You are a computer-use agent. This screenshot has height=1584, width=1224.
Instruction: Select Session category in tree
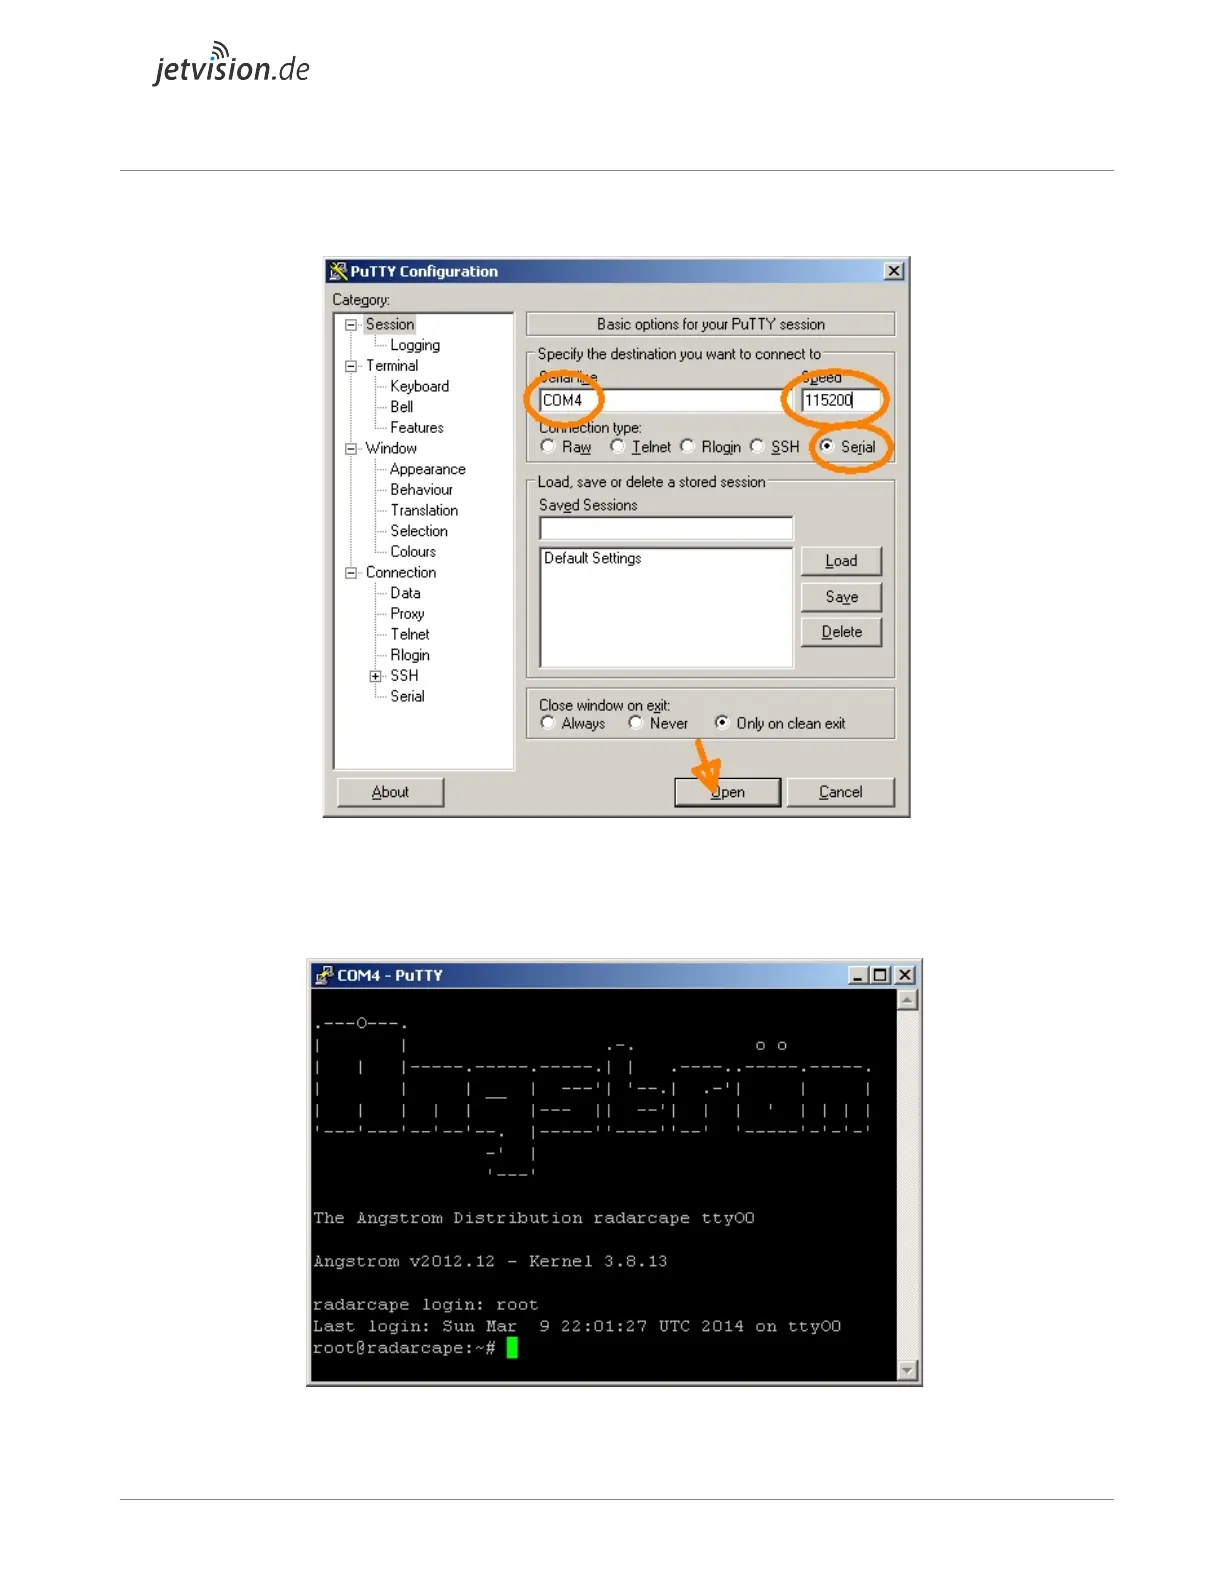(x=390, y=324)
